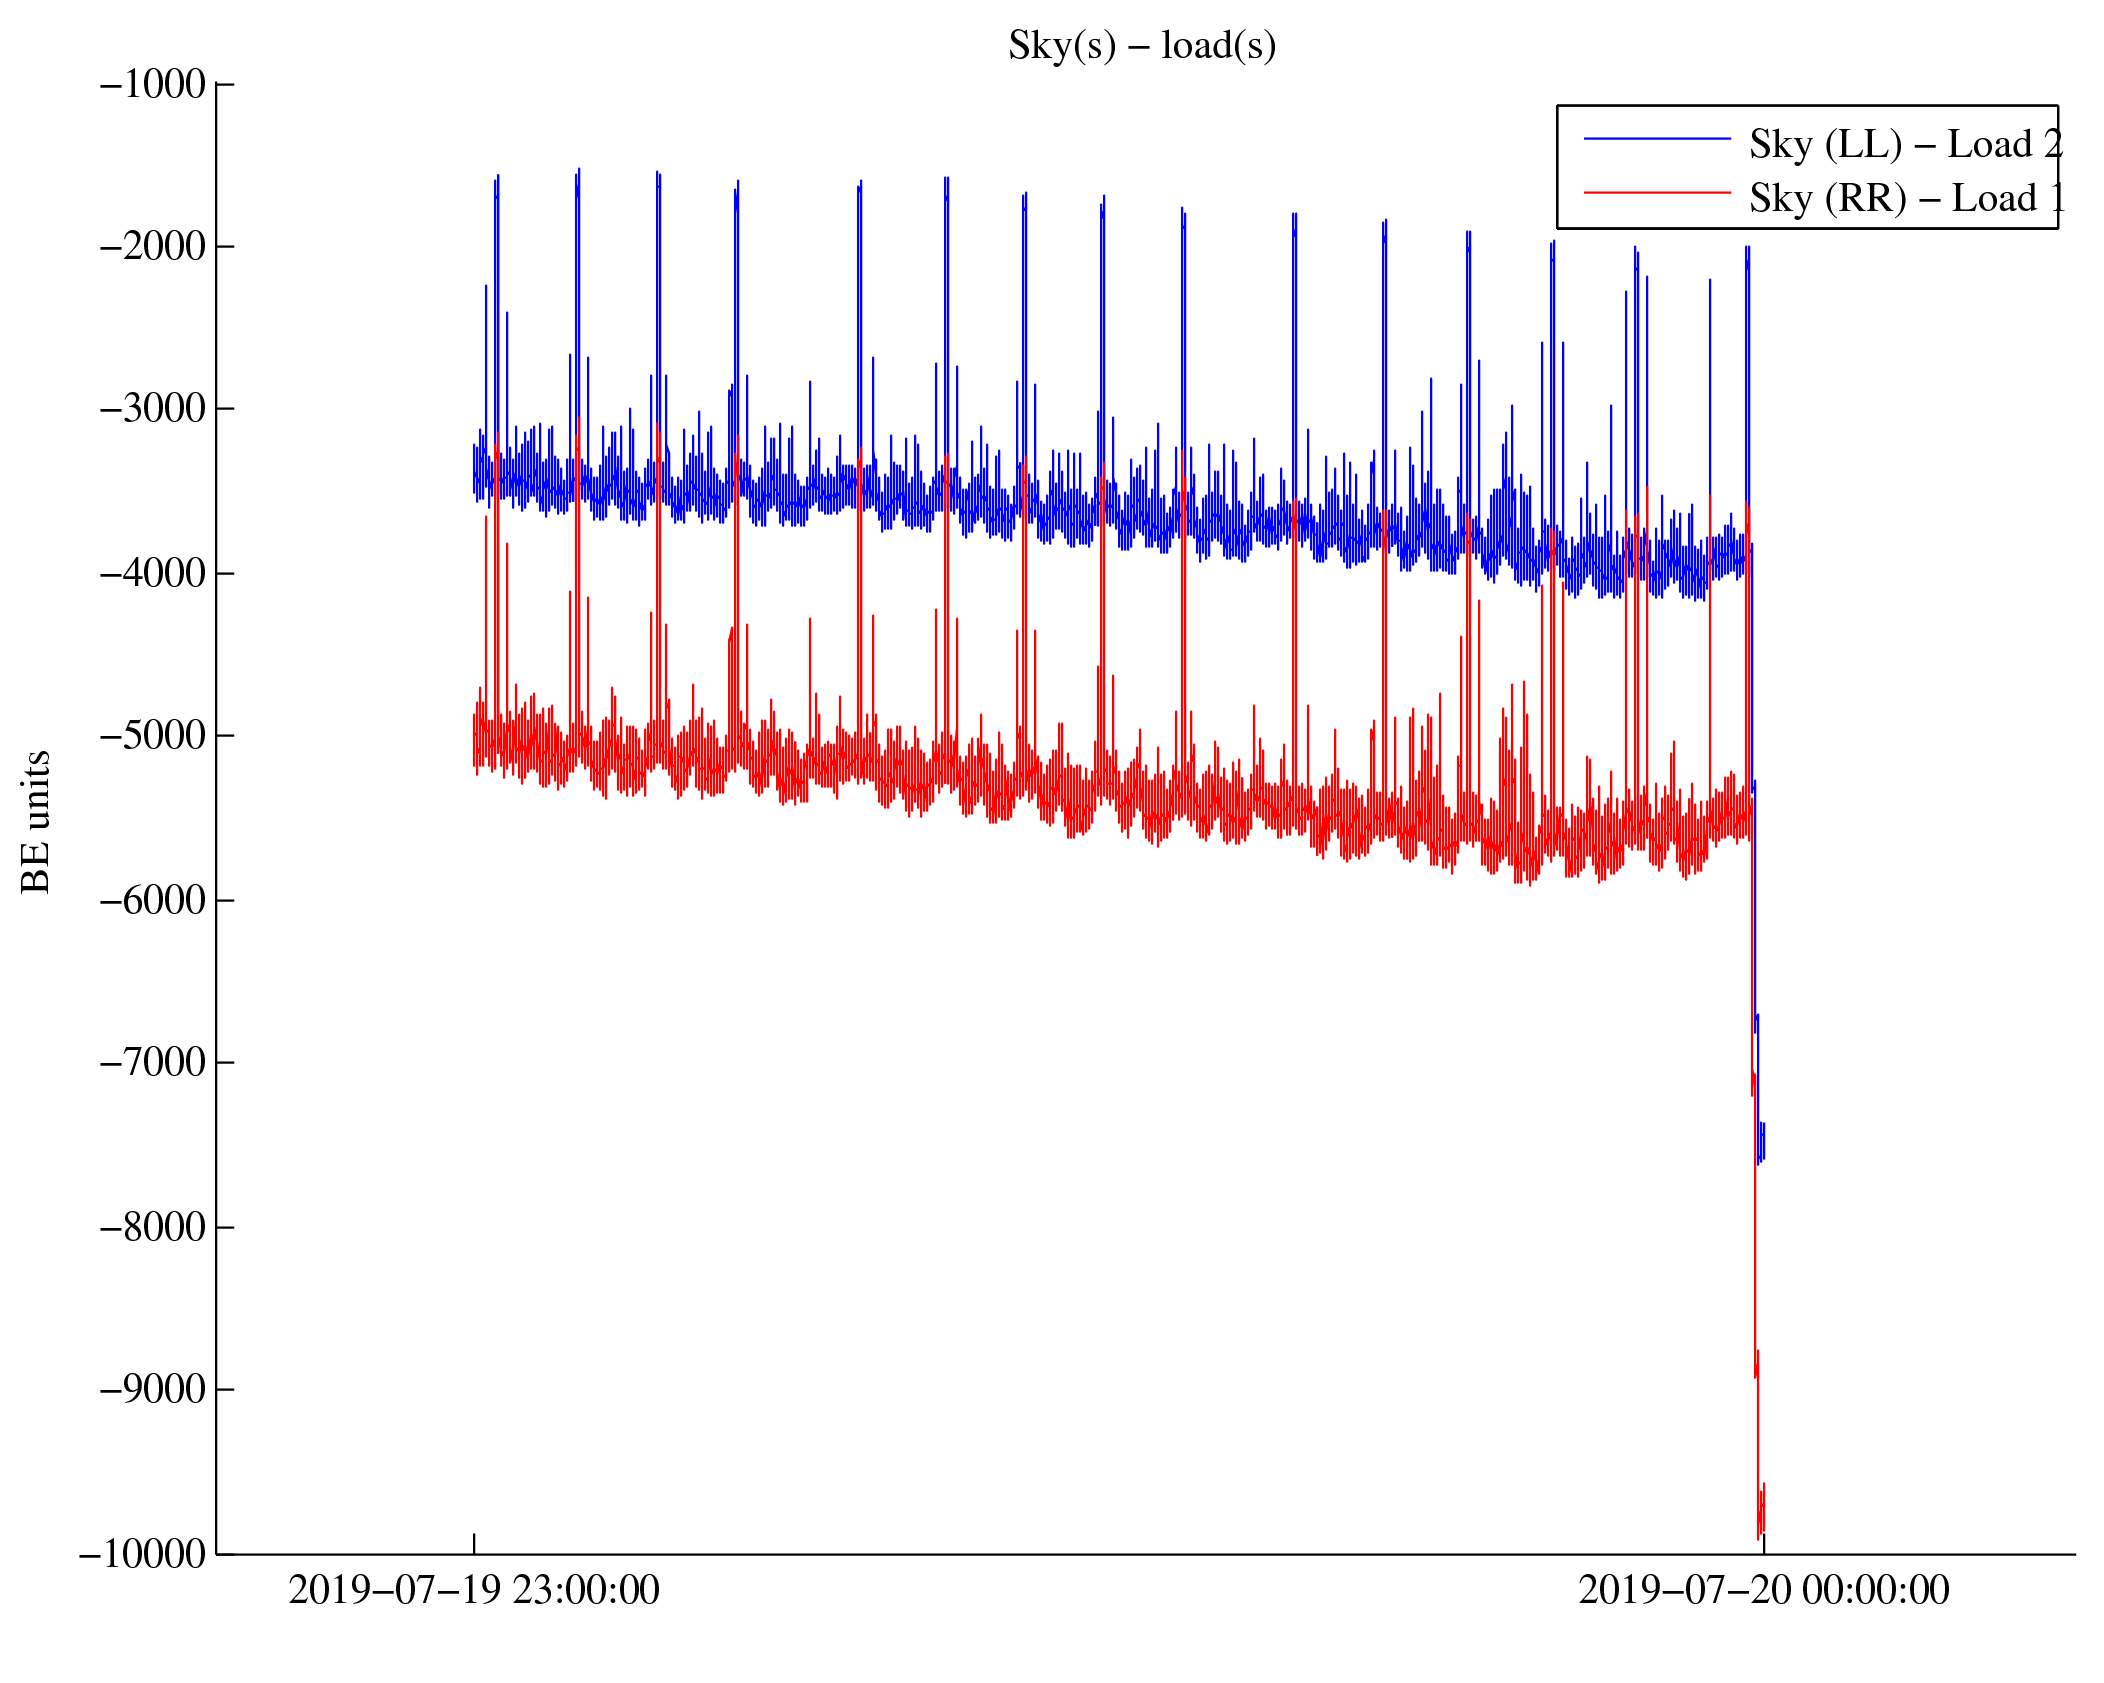Click the −9000 y-axis tick label
Screen dimensions: 2104x1683
pyautogui.click(x=153, y=1389)
